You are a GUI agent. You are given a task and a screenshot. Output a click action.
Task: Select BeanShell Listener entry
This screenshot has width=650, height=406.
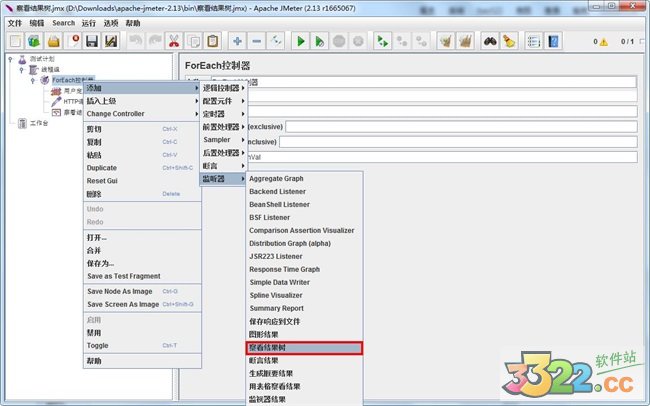[x=304, y=204]
